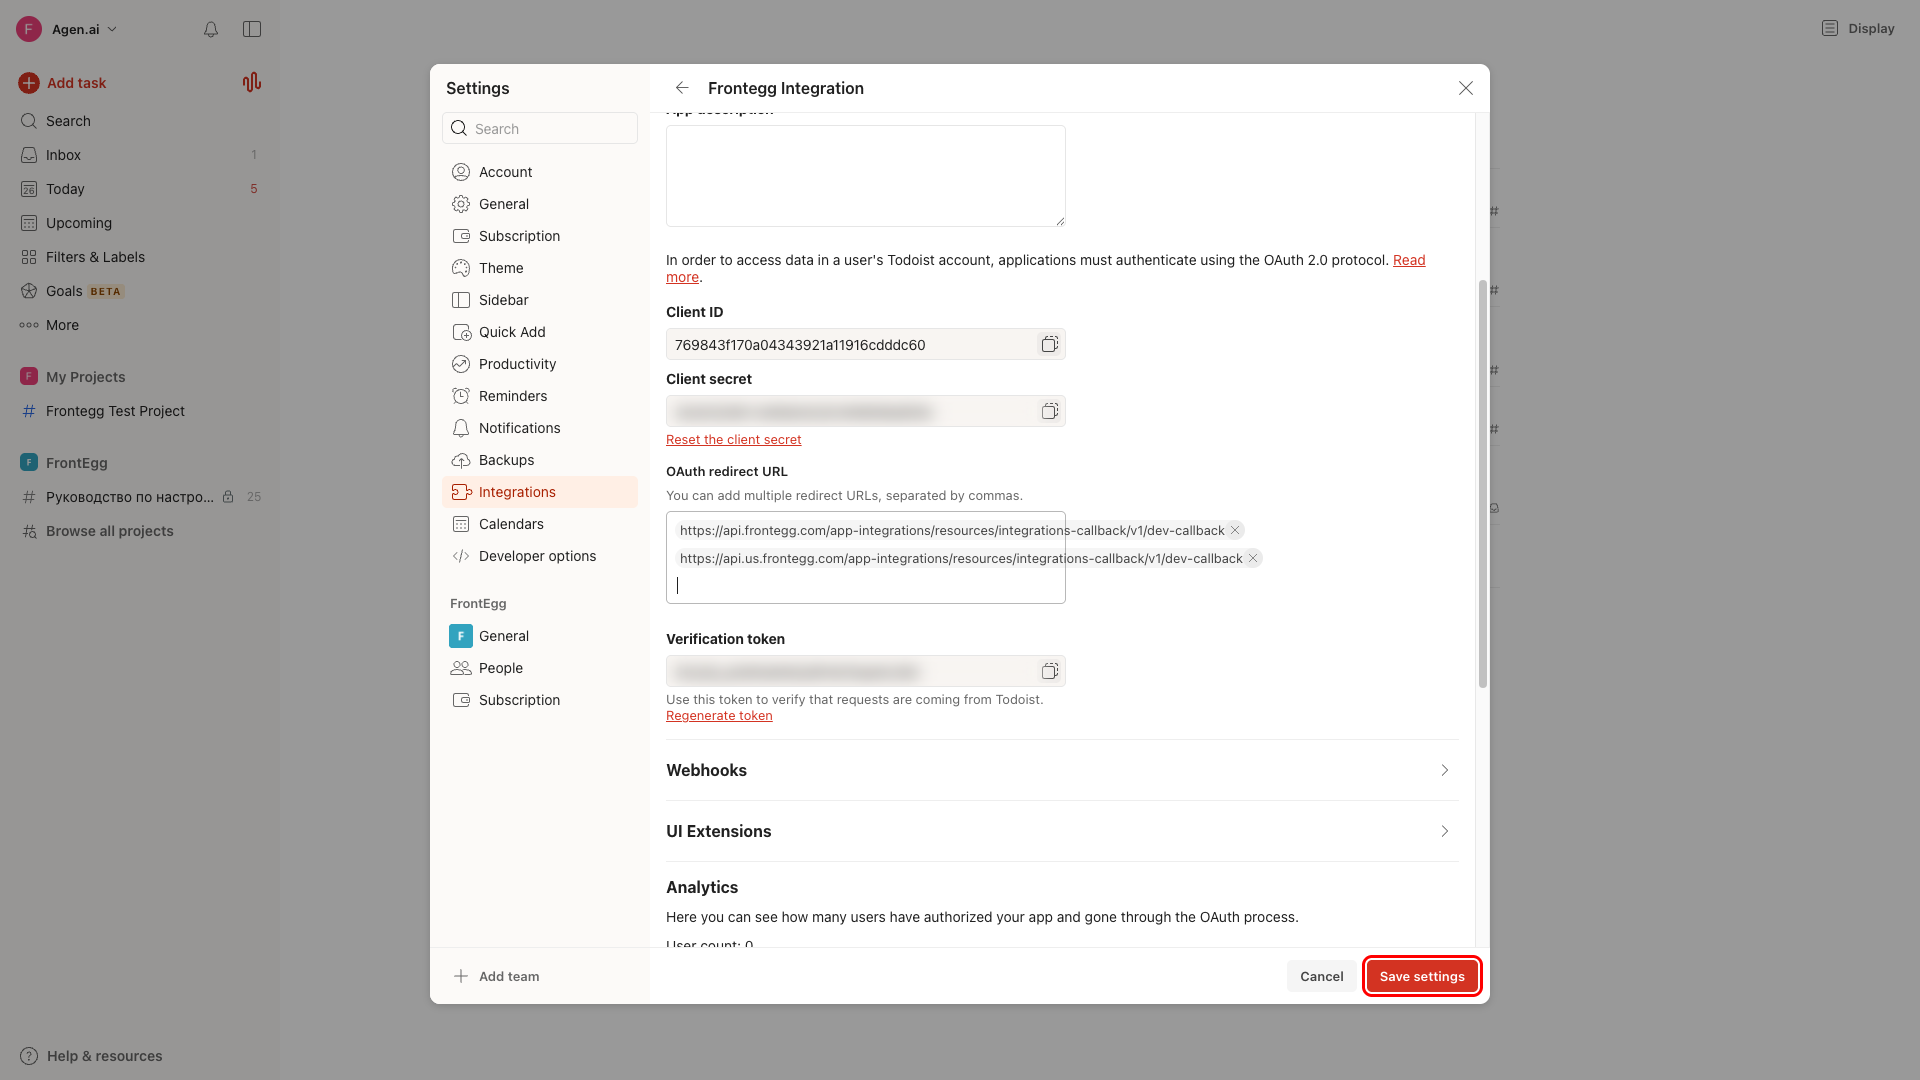Click the Regenerate token link
The height and width of the screenshot is (1080, 1920).
tap(719, 716)
